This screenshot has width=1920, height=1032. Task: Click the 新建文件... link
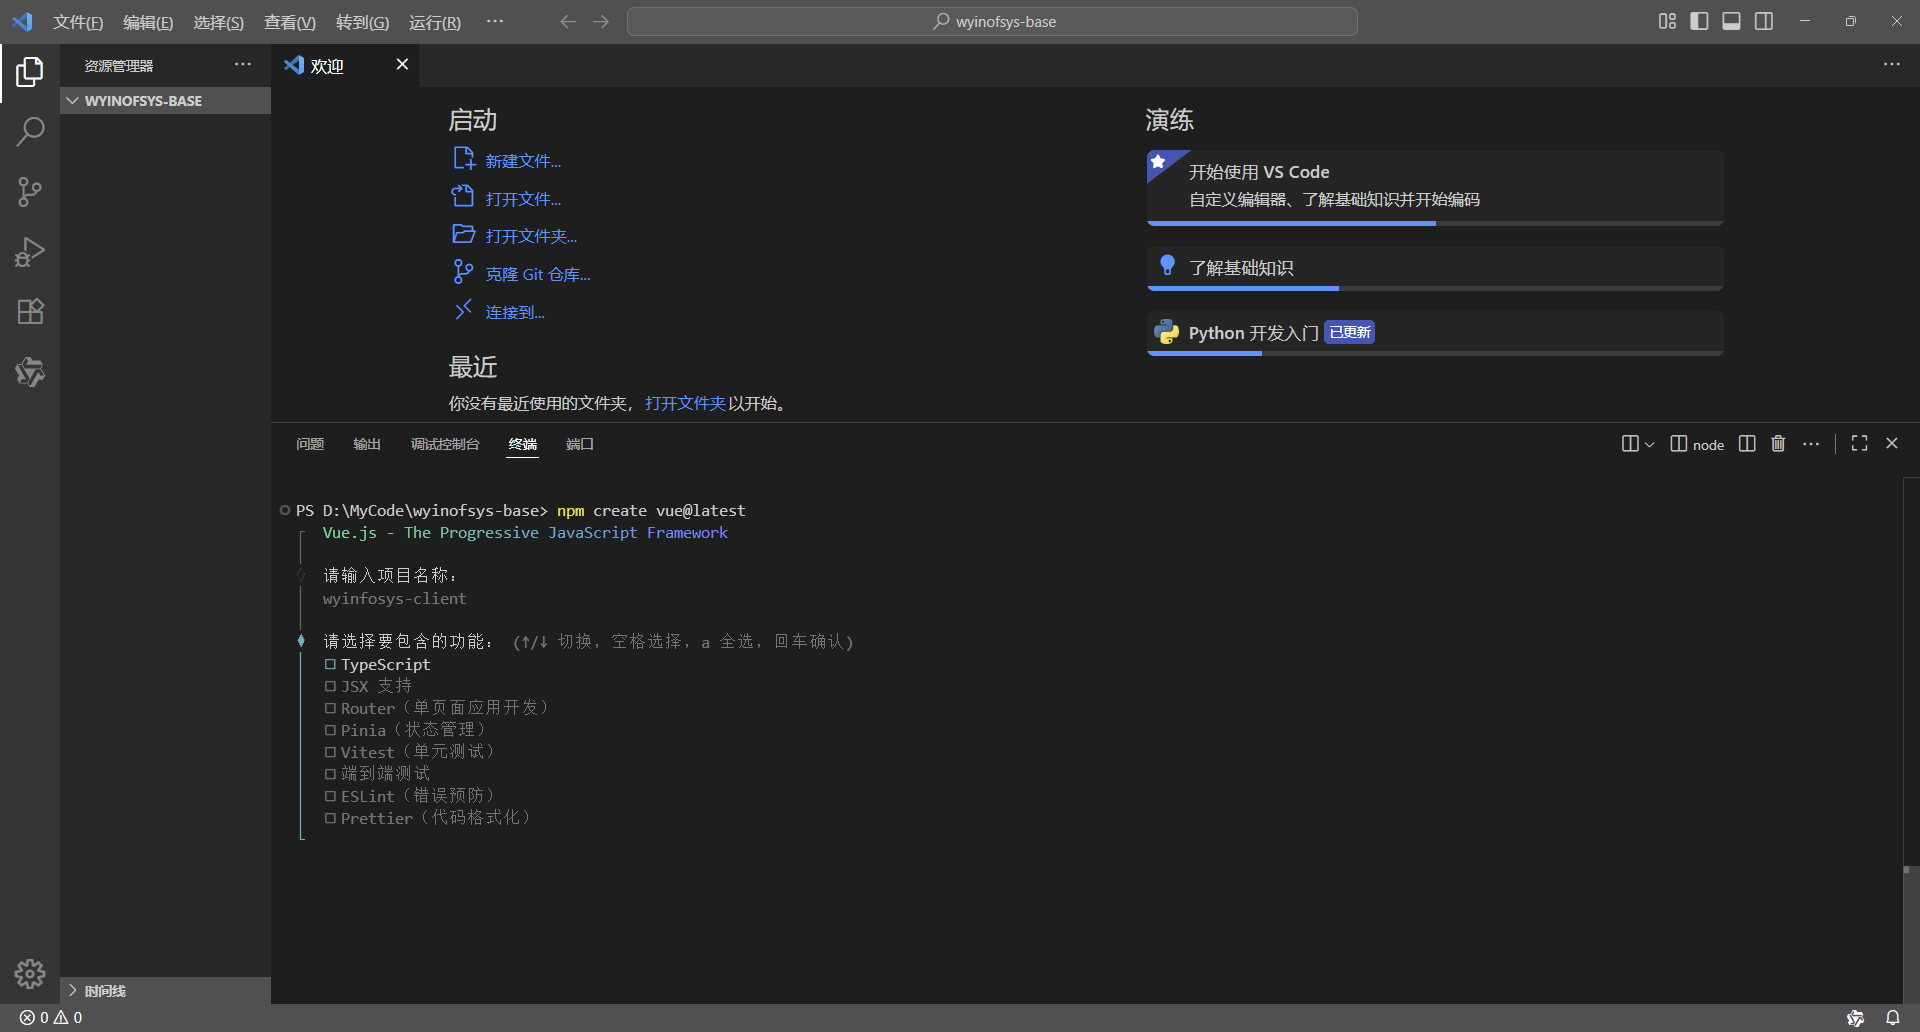pos(523,161)
